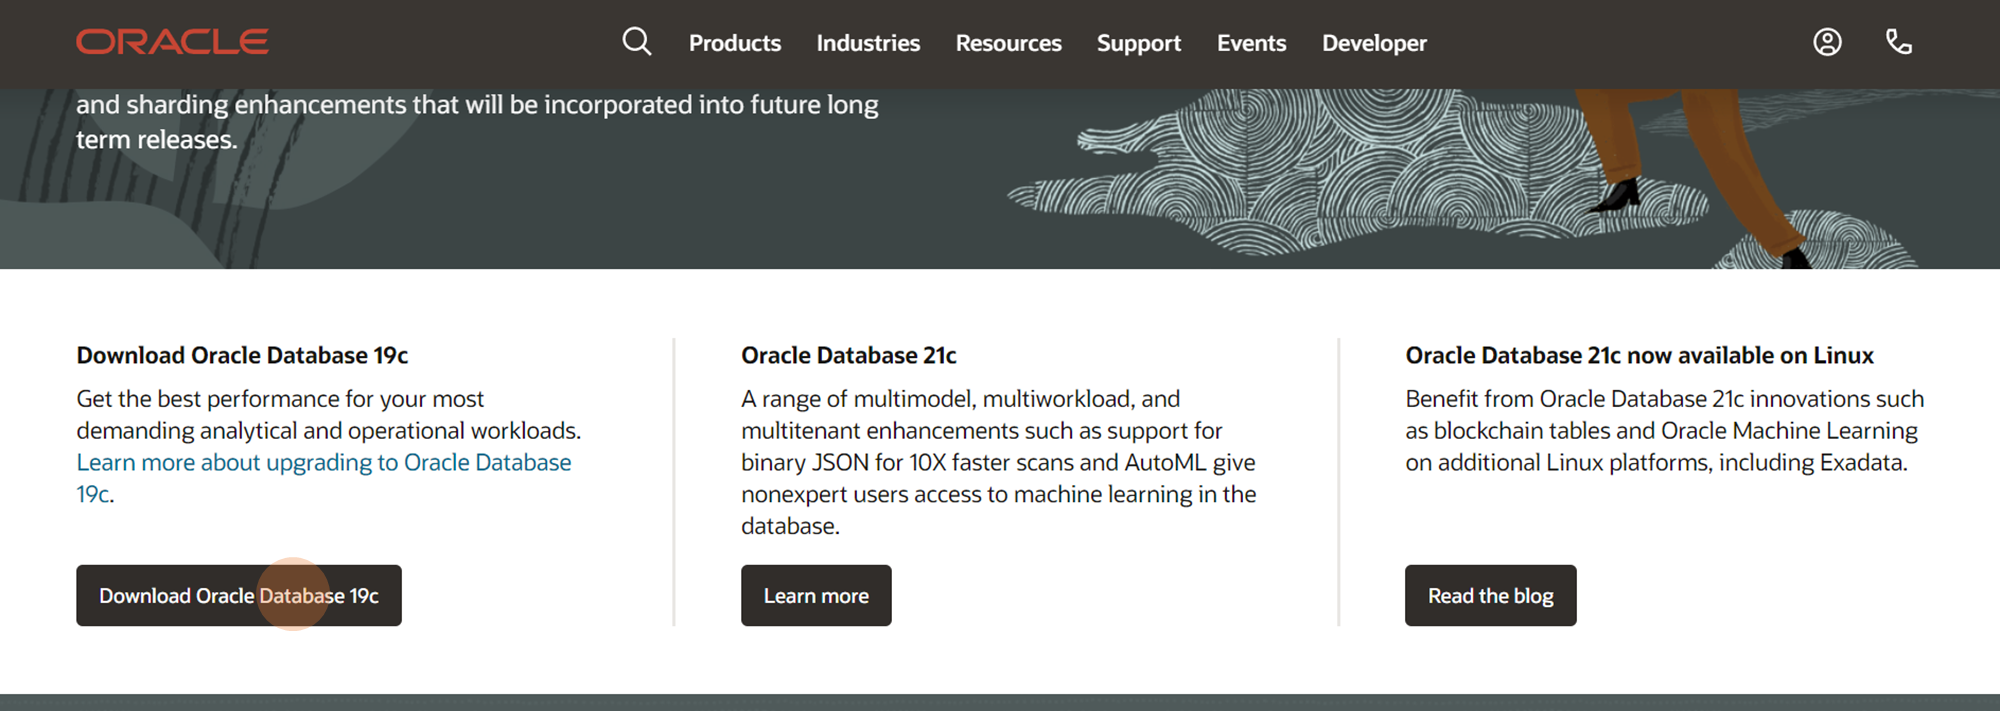
Task: Click the Download Oracle Database 19c heading
Action: point(242,355)
